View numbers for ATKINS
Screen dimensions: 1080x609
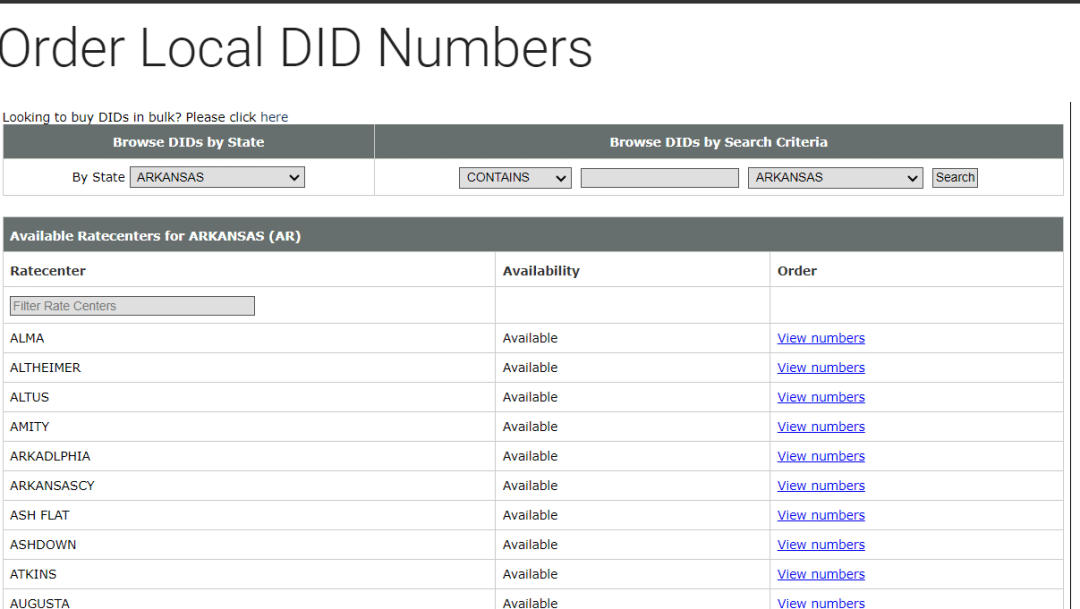pos(820,574)
